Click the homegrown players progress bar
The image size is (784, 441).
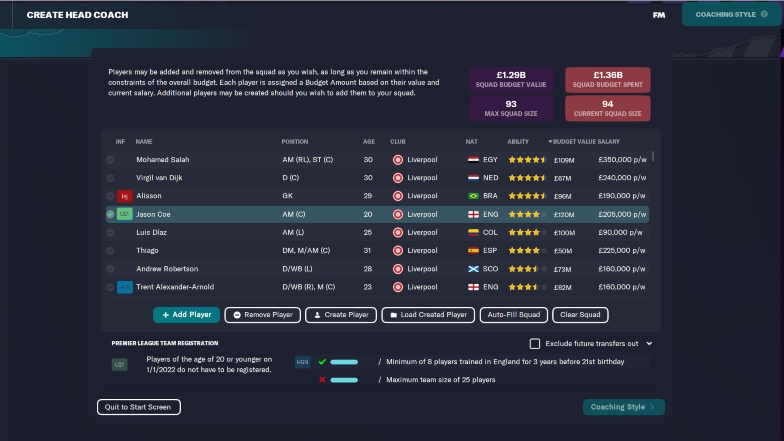click(x=344, y=362)
